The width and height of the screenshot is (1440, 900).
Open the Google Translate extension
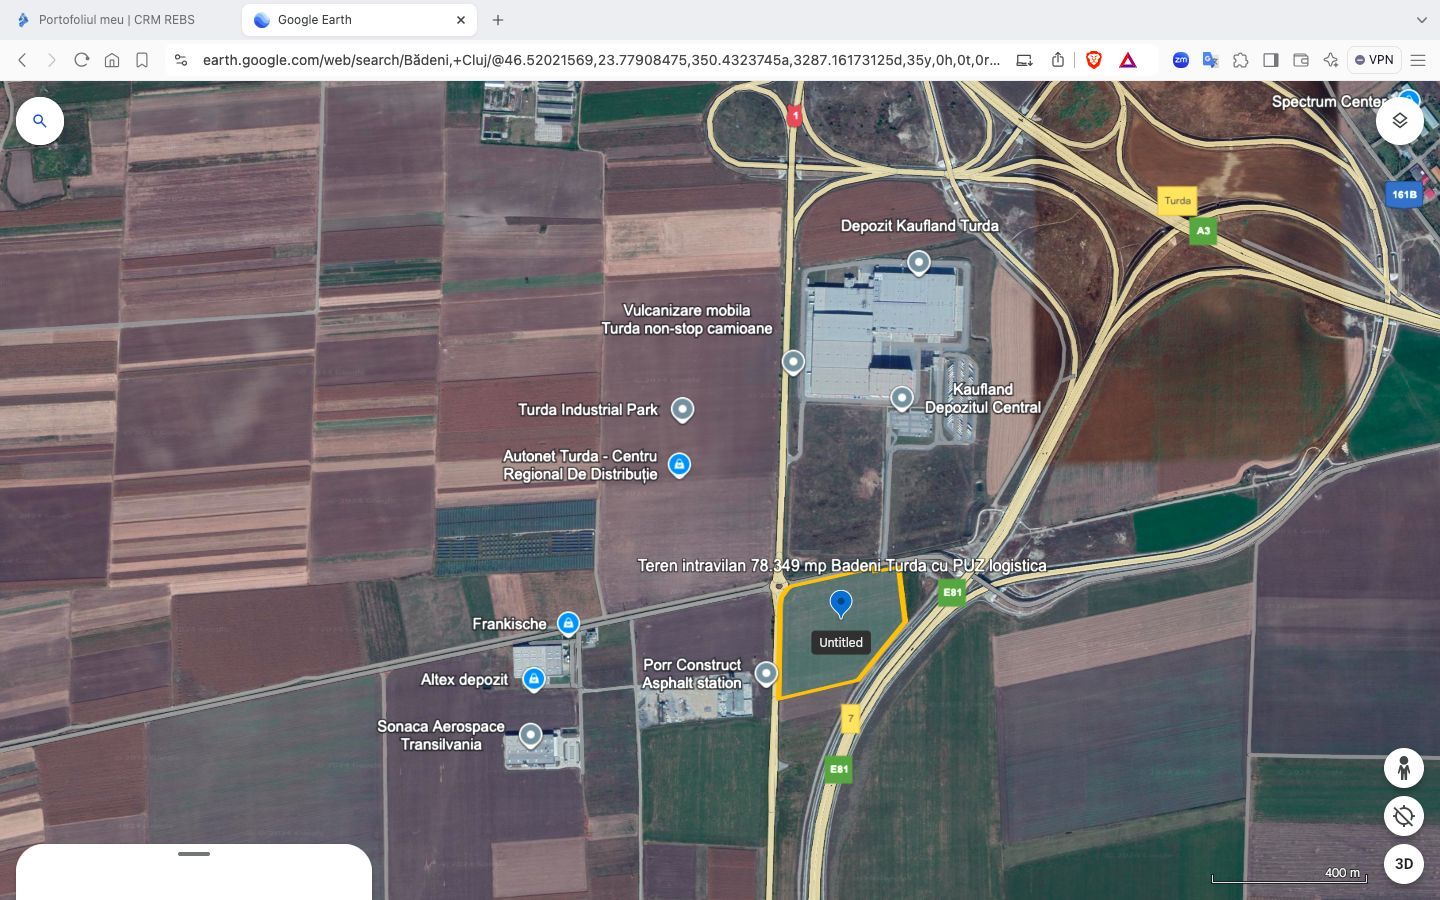(x=1210, y=60)
